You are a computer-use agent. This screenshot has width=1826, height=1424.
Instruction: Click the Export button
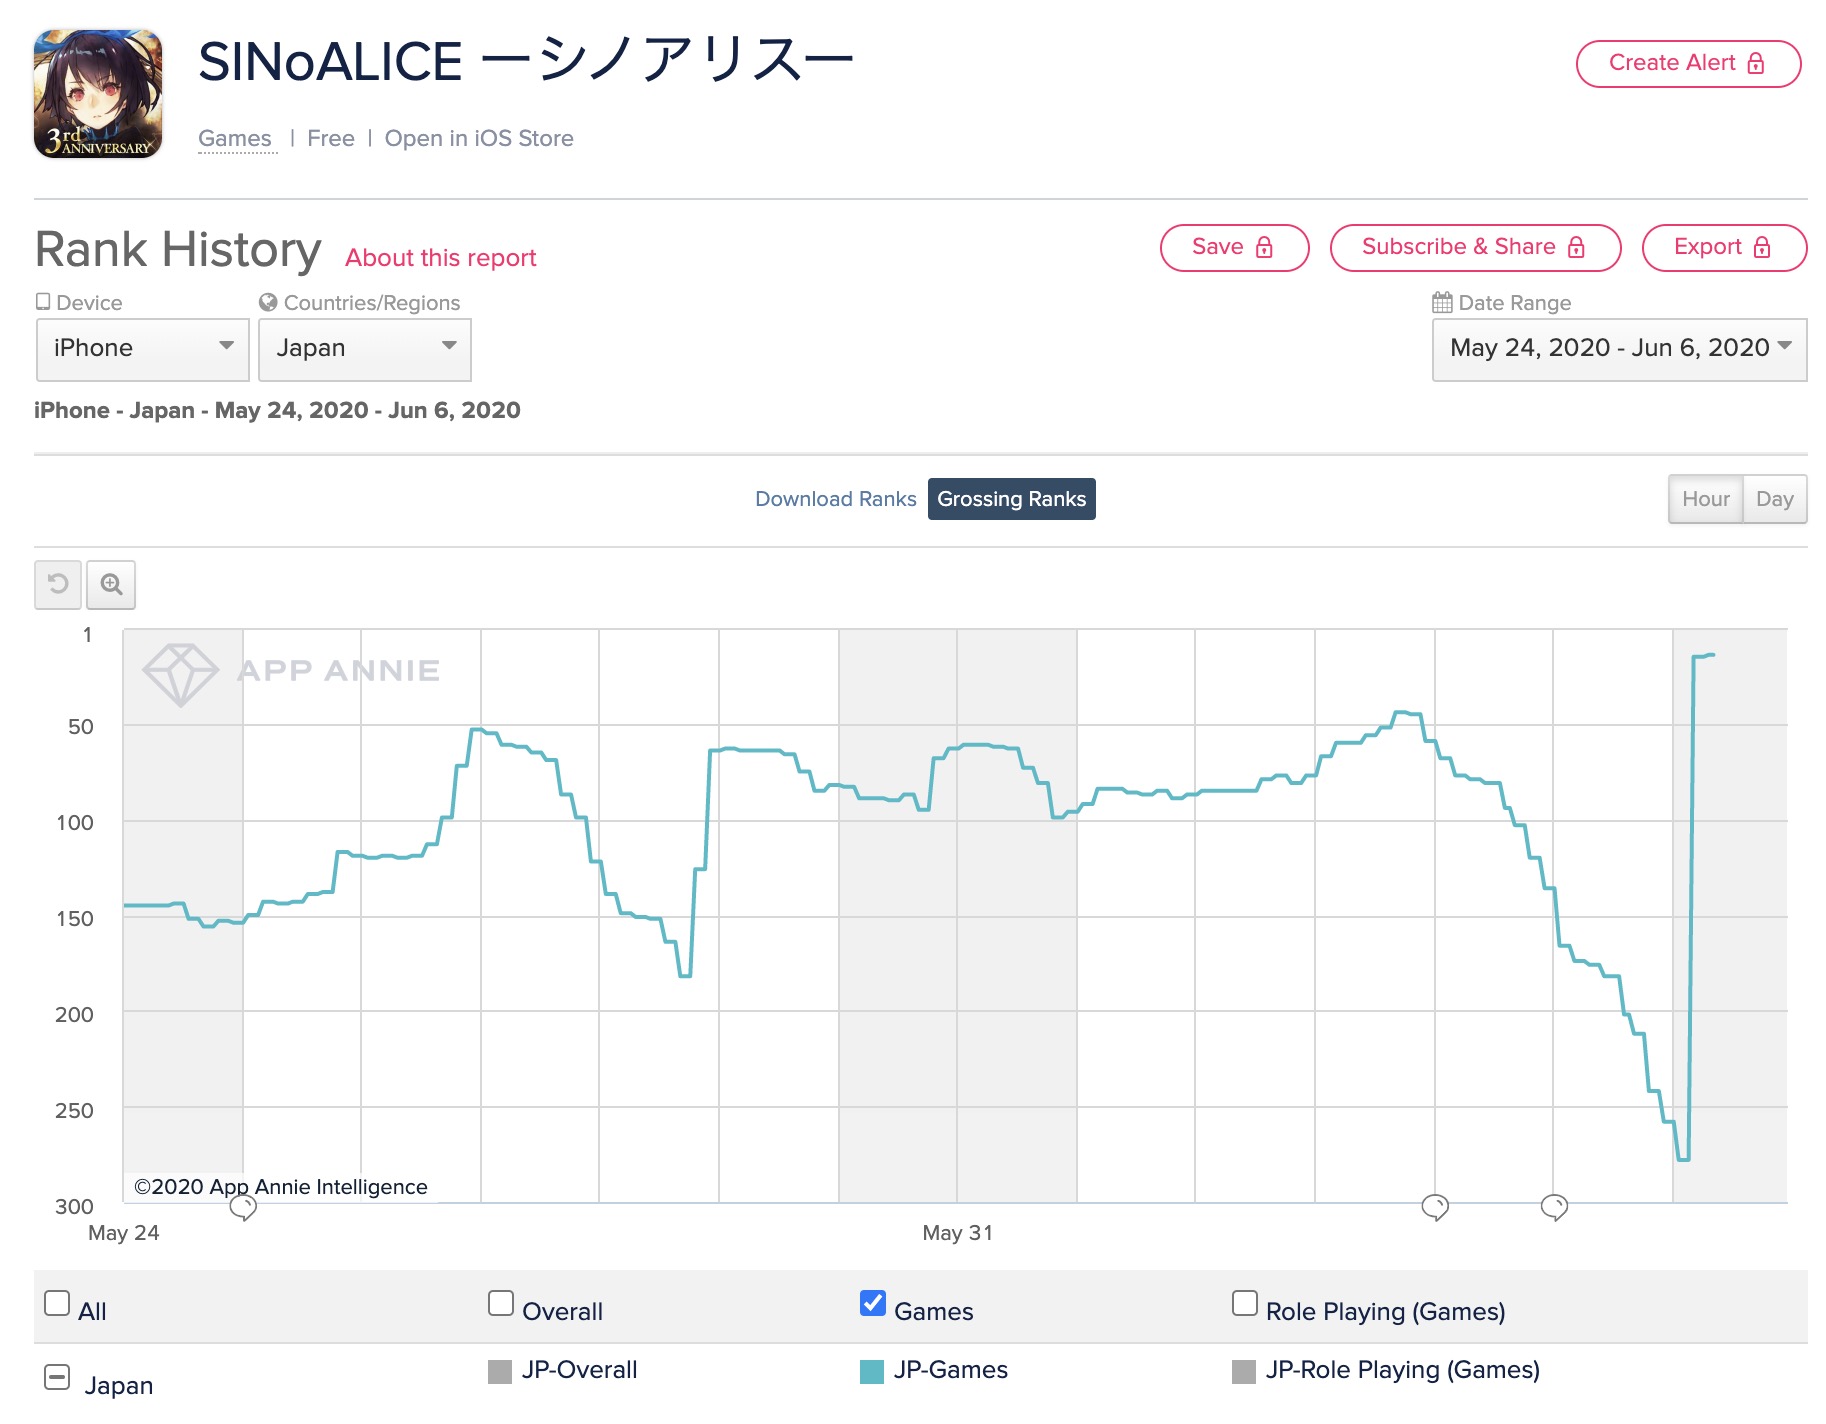click(x=1724, y=247)
